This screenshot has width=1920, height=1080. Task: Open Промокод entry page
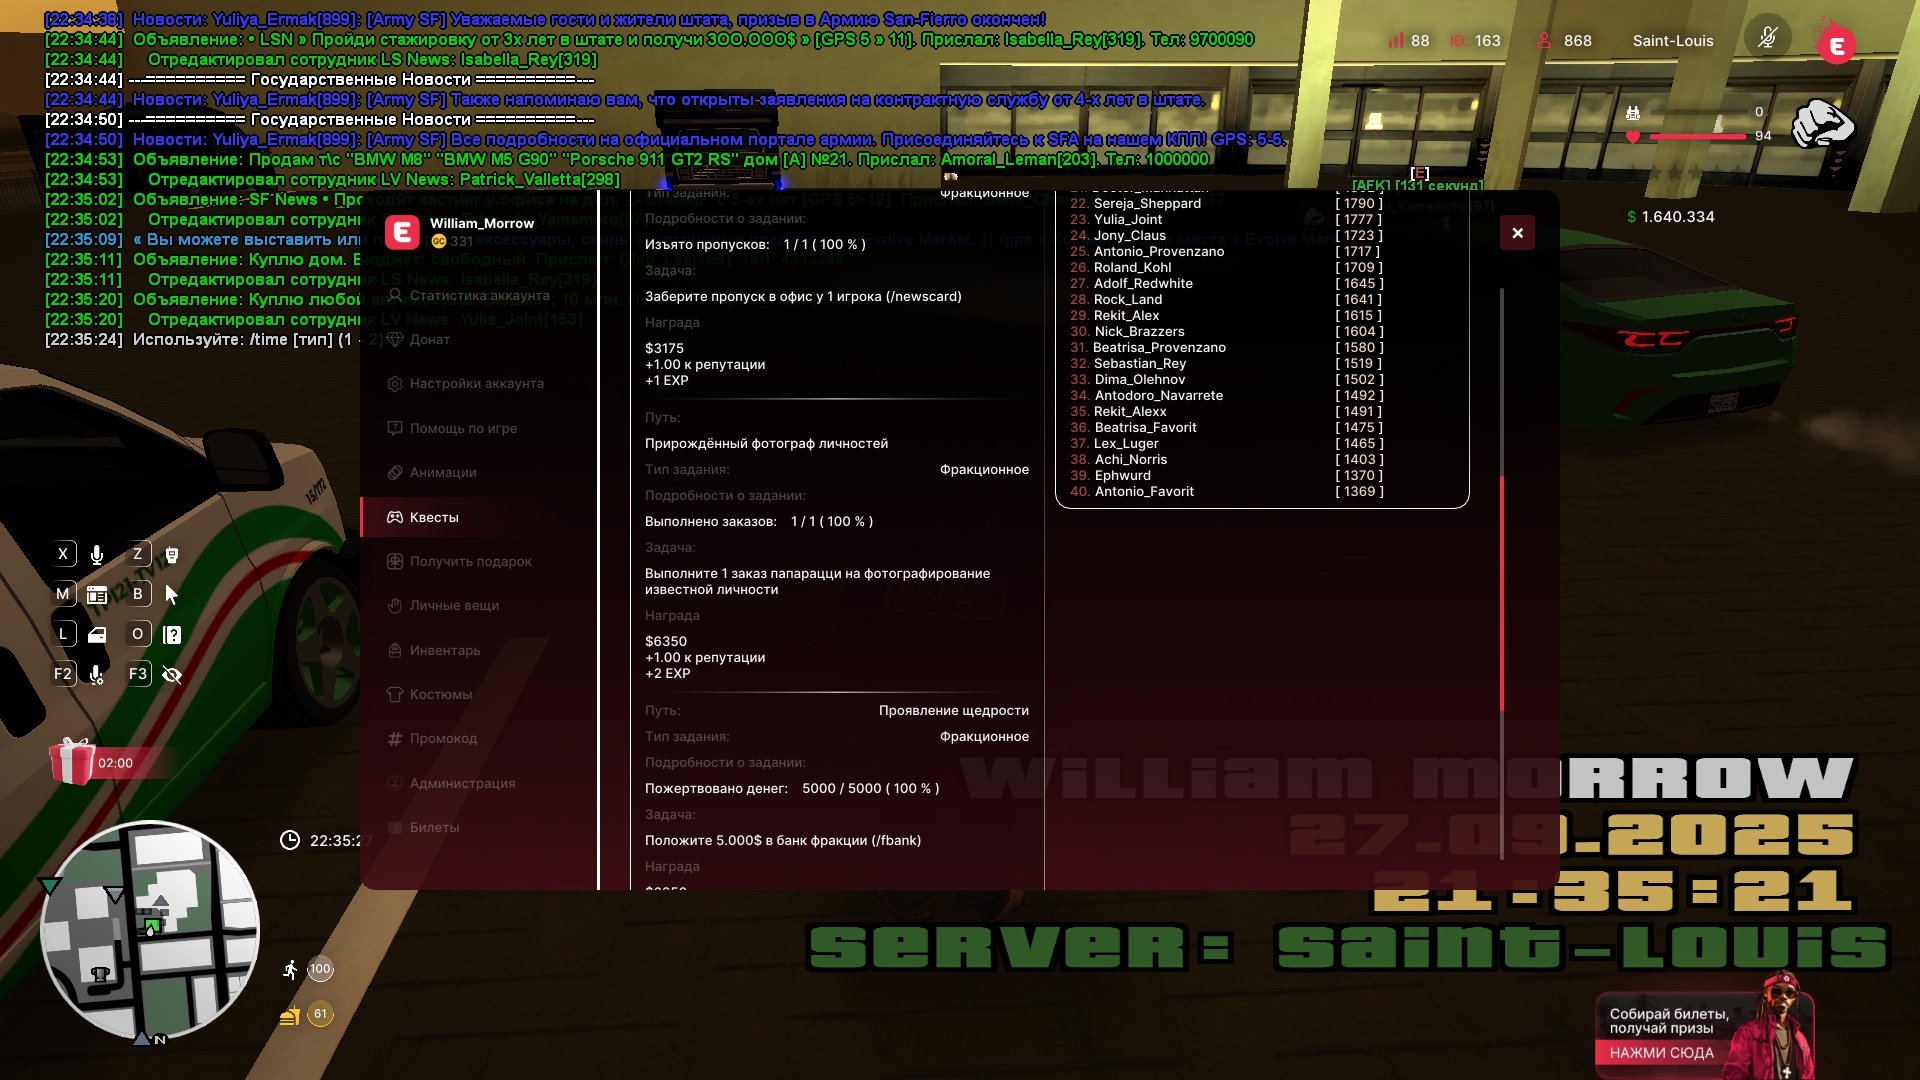(443, 739)
